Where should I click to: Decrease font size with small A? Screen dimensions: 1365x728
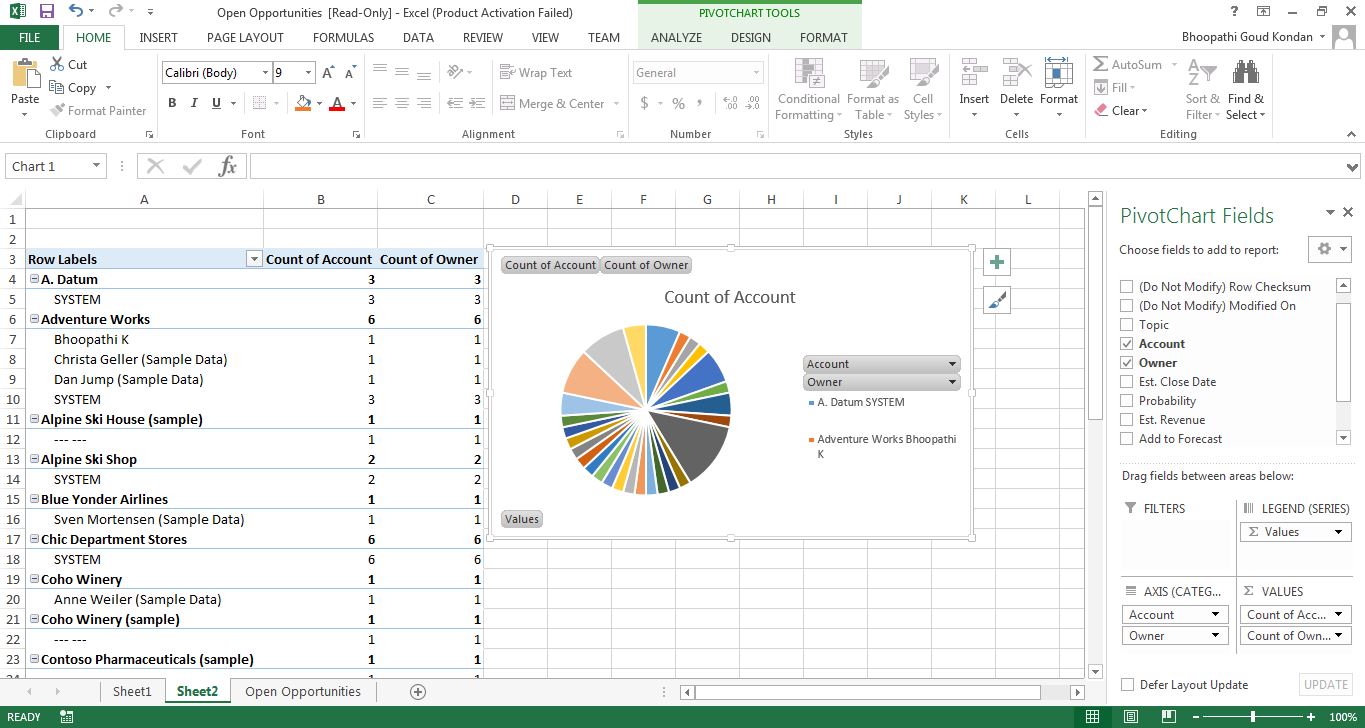point(349,73)
